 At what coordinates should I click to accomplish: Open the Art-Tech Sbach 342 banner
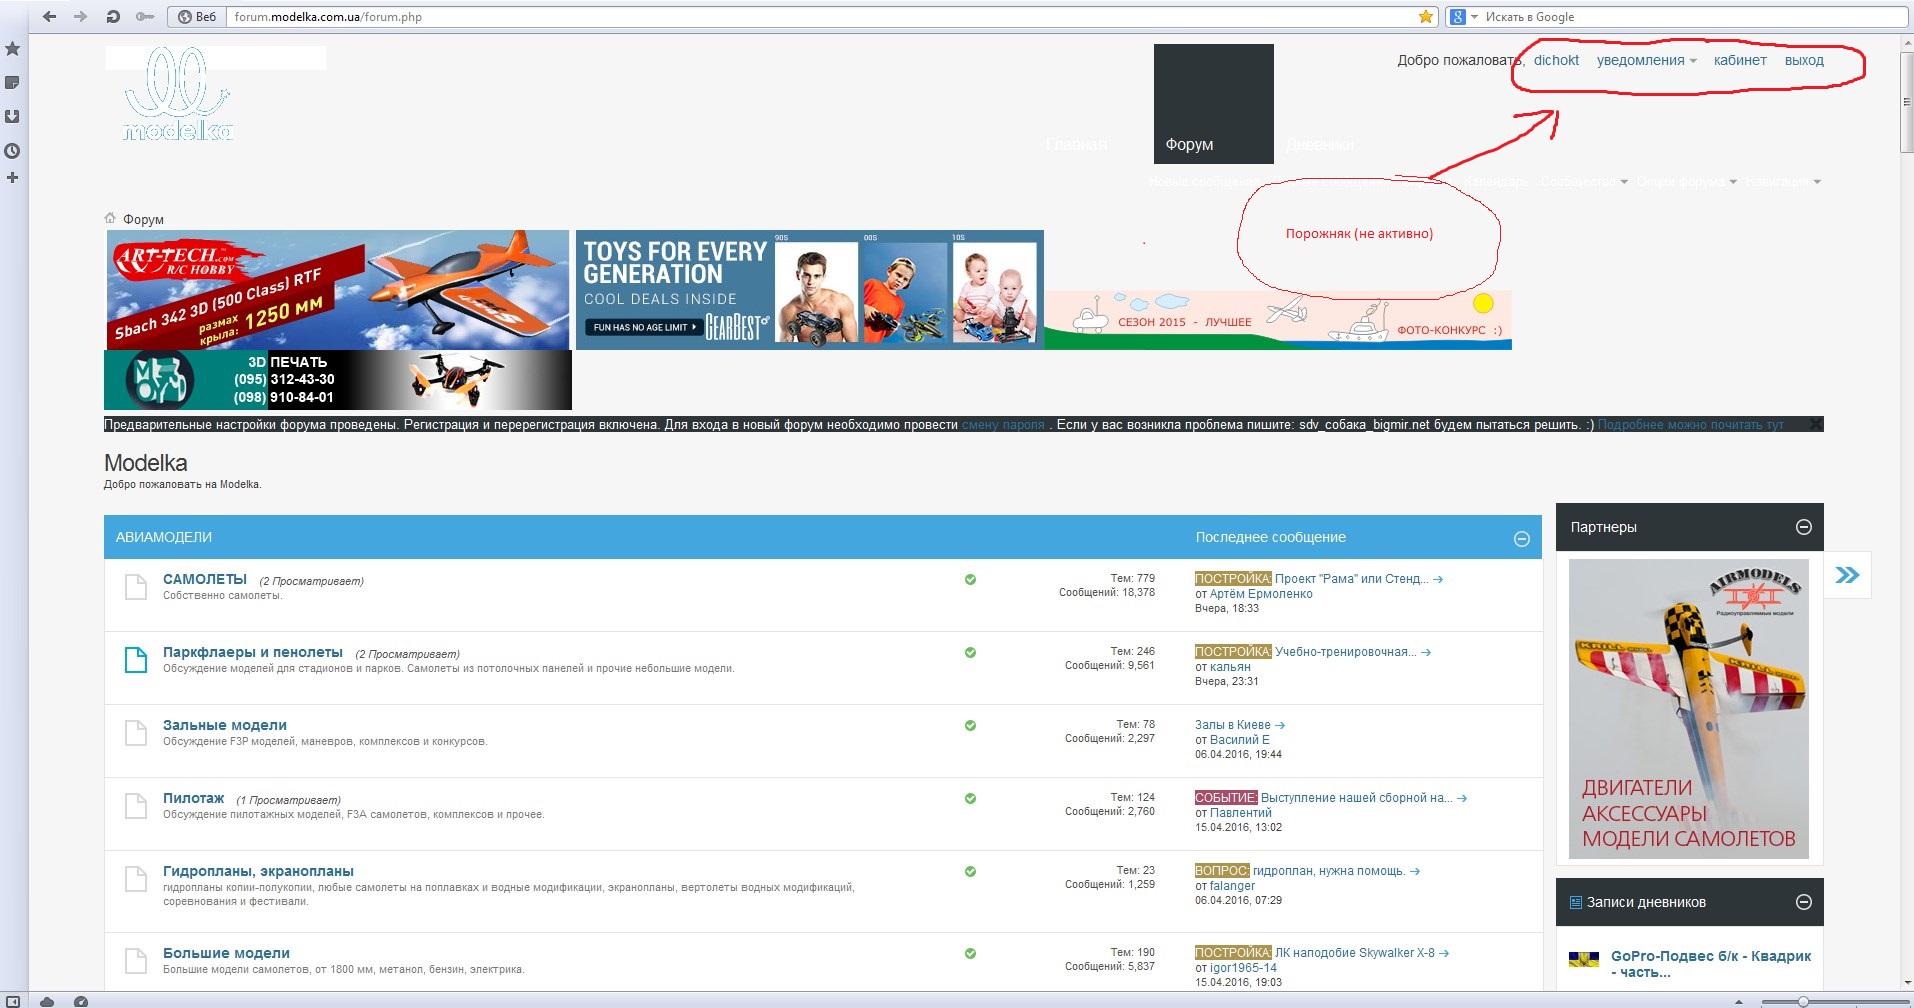point(337,290)
